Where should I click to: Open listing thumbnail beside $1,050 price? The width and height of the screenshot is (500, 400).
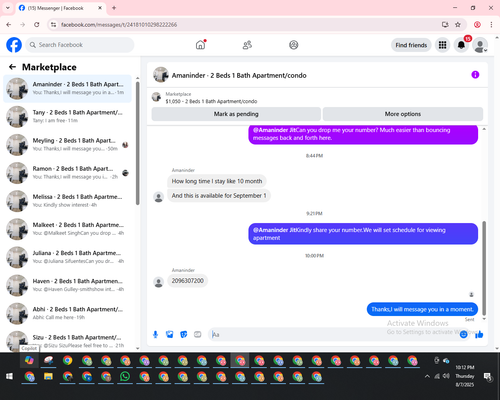(x=156, y=97)
